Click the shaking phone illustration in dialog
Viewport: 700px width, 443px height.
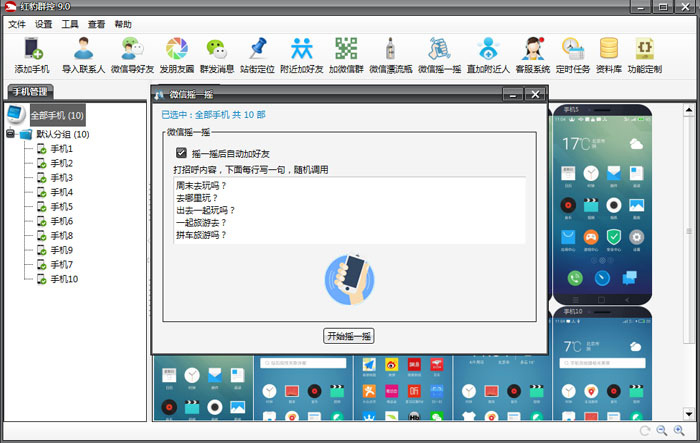(349, 280)
